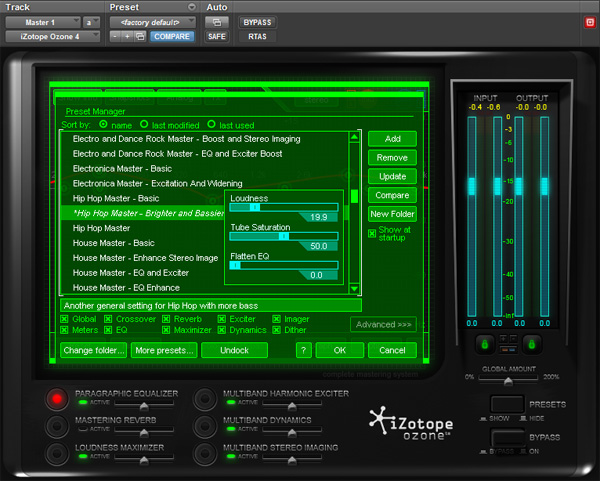The height and width of the screenshot is (481, 600).
Task: Click the New Folder button
Action: (392, 214)
